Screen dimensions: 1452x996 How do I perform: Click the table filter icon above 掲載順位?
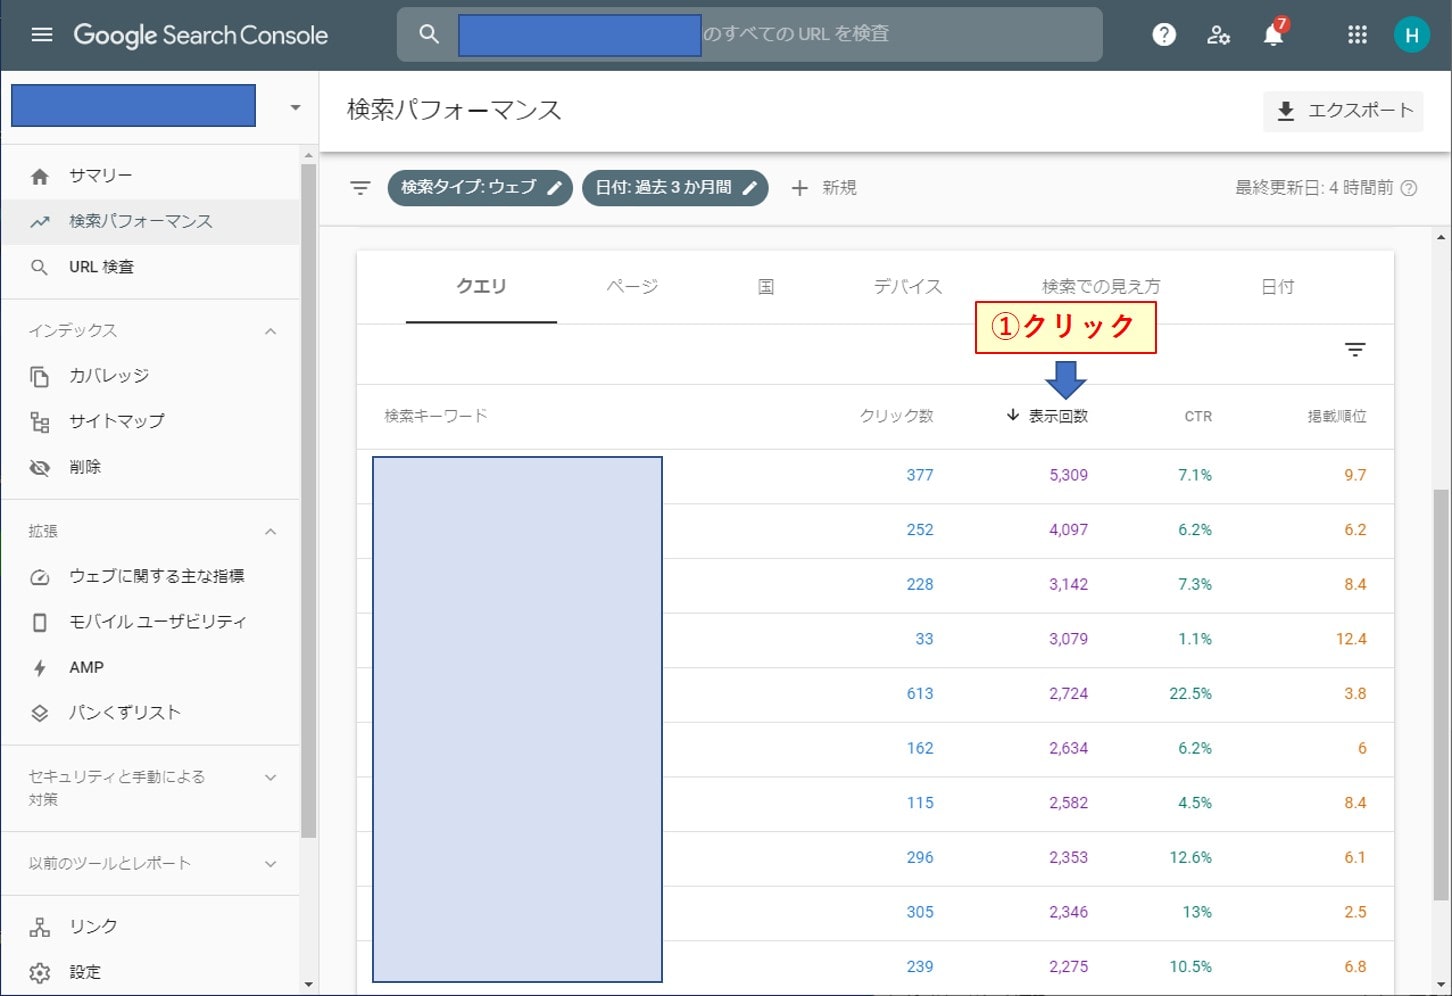[1355, 349]
